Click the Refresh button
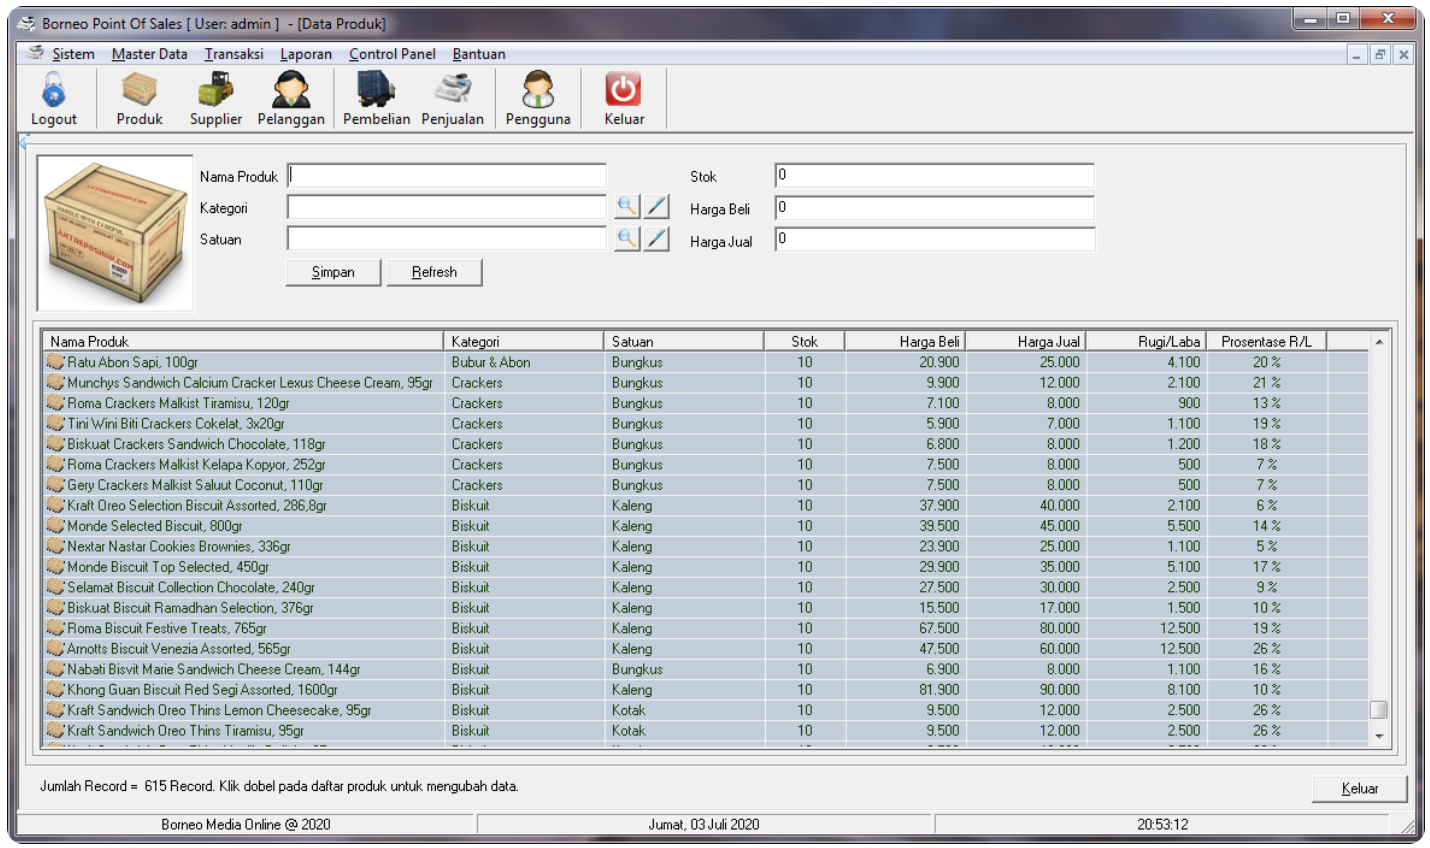The height and width of the screenshot is (848, 1430). [434, 272]
